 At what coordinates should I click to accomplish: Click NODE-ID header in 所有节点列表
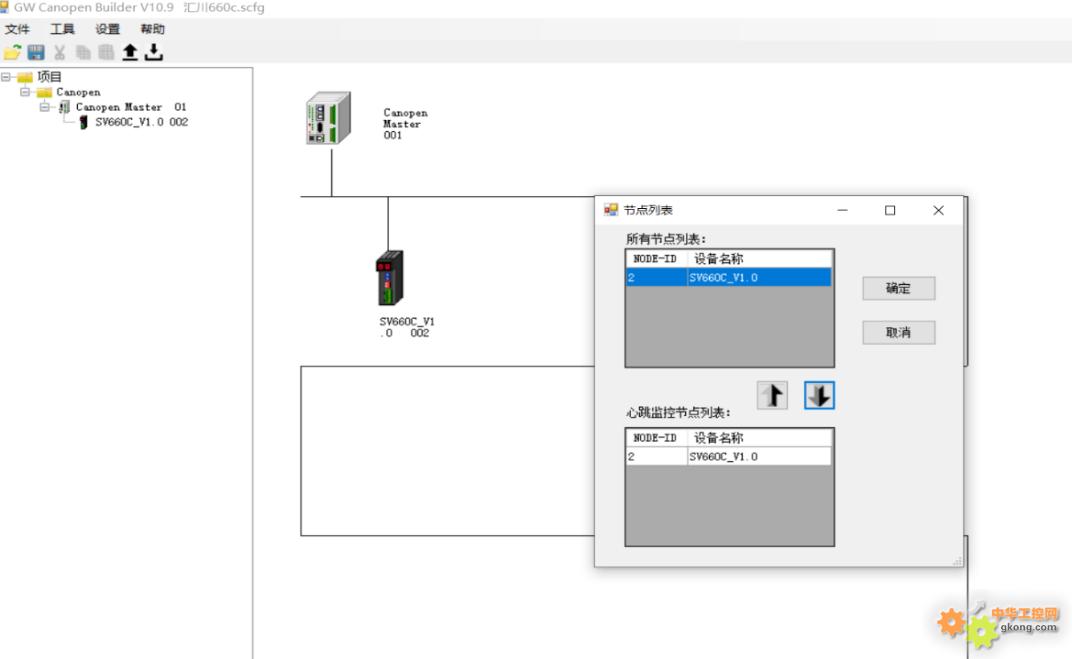click(656, 259)
